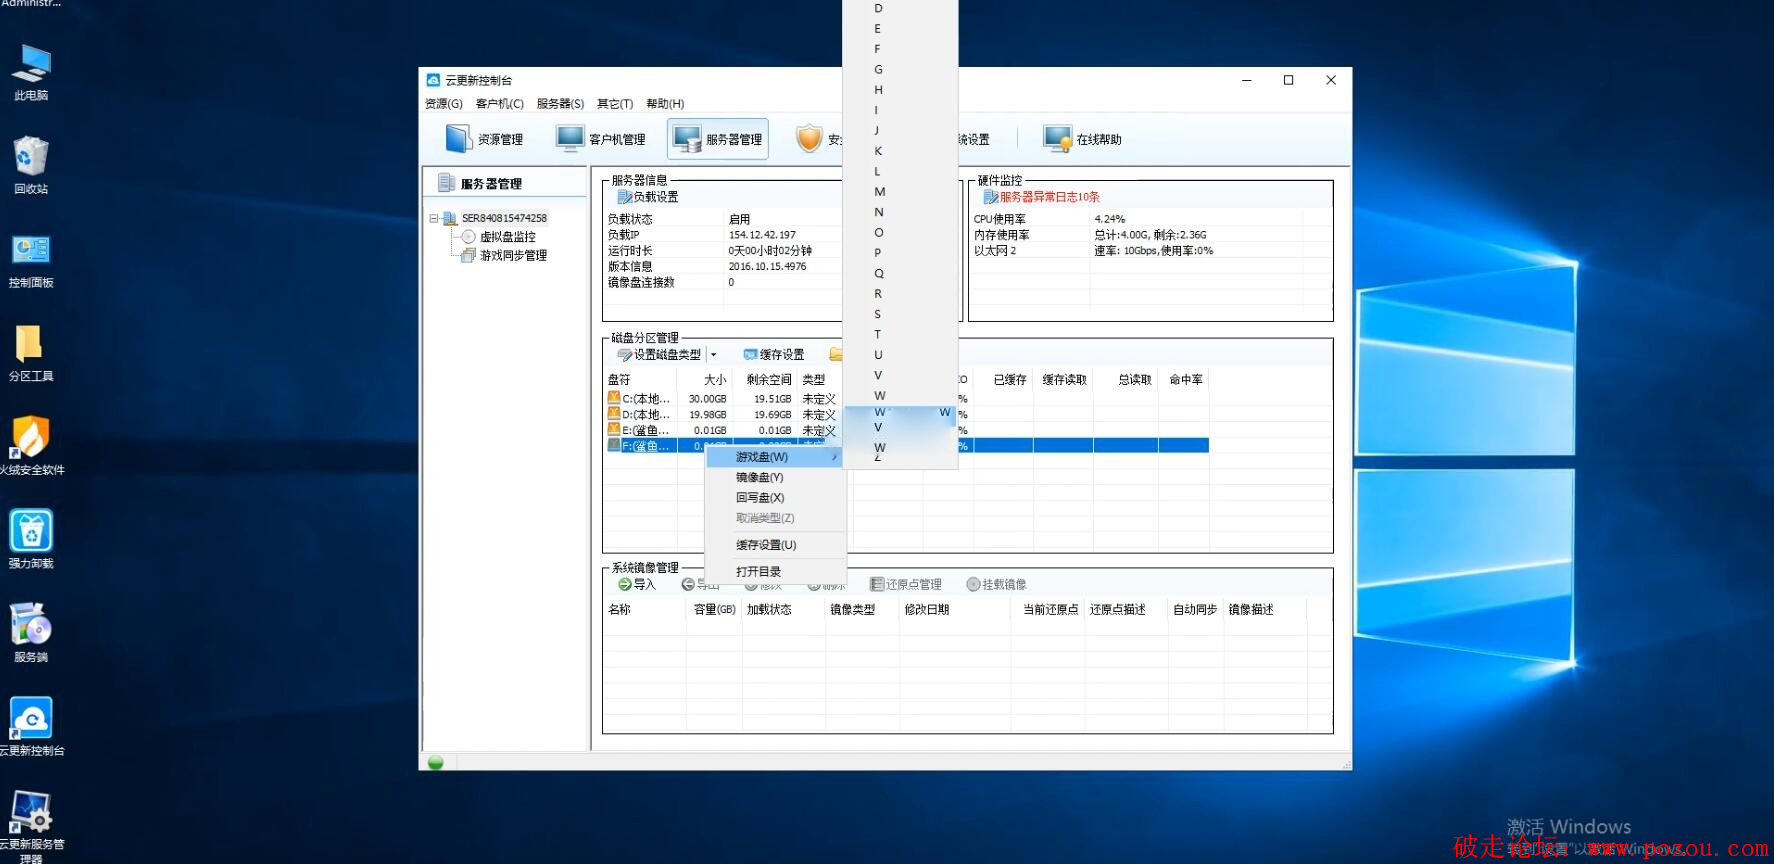The width and height of the screenshot is (1774, 864).
Task: Expand the 设置磁盘类型 dropdown arrow
Action: [x=713, y=355]
